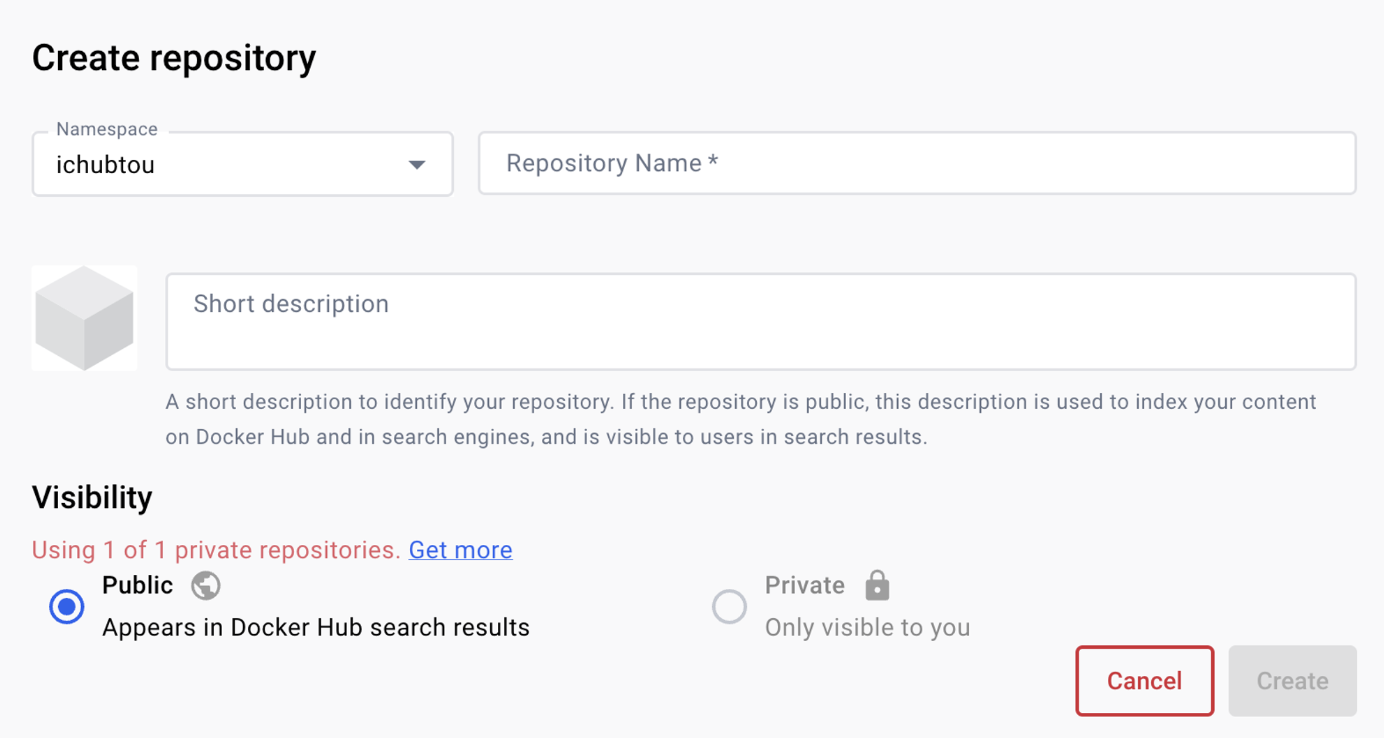Select the Public visibility radio button
1384x738 pixels.
click(x=67, y=606)
